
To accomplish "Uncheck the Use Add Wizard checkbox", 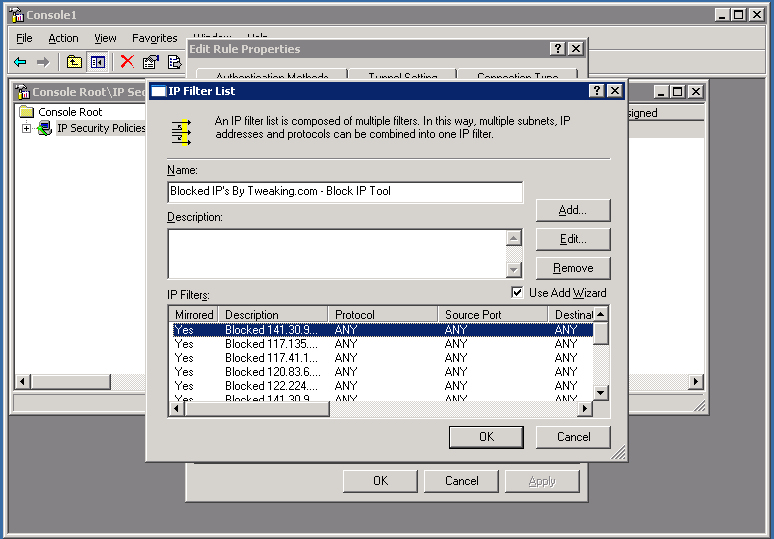I will [x=517, y=293].
